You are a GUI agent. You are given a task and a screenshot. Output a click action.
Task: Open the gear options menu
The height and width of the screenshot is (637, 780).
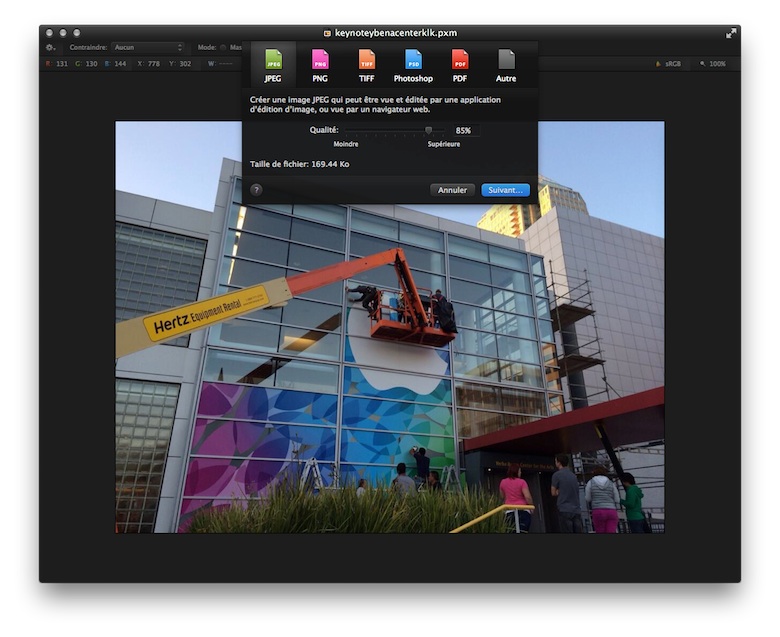pyautogui.click(x=50, y=48)
